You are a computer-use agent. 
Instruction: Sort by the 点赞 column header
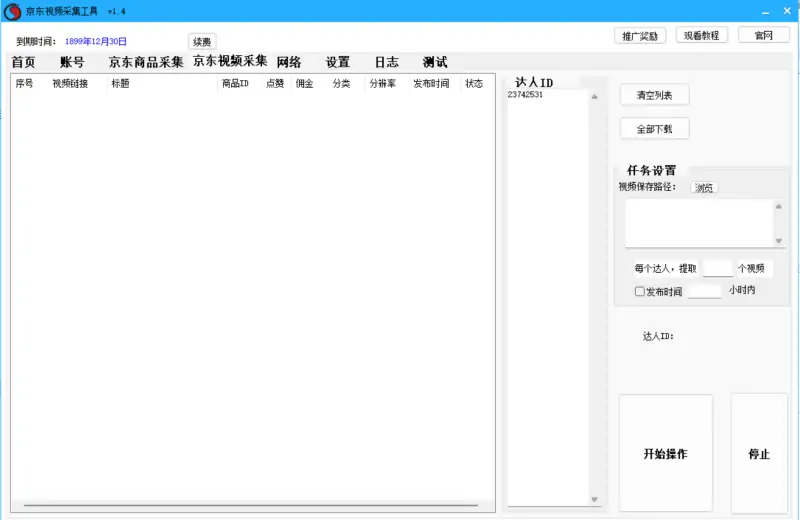274,84
